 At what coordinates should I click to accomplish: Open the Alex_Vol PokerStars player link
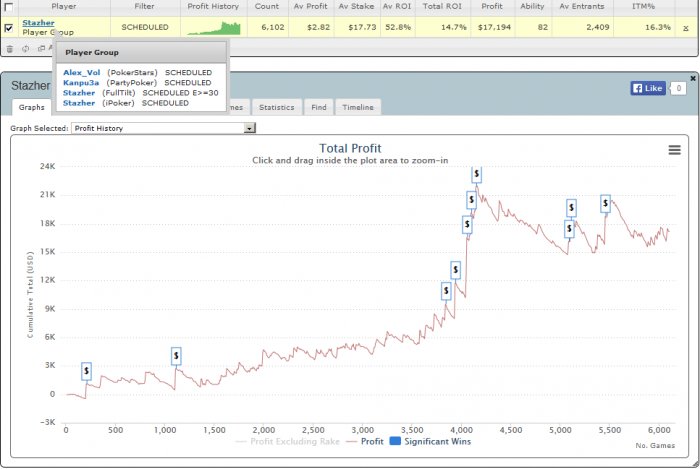(82, 72)
